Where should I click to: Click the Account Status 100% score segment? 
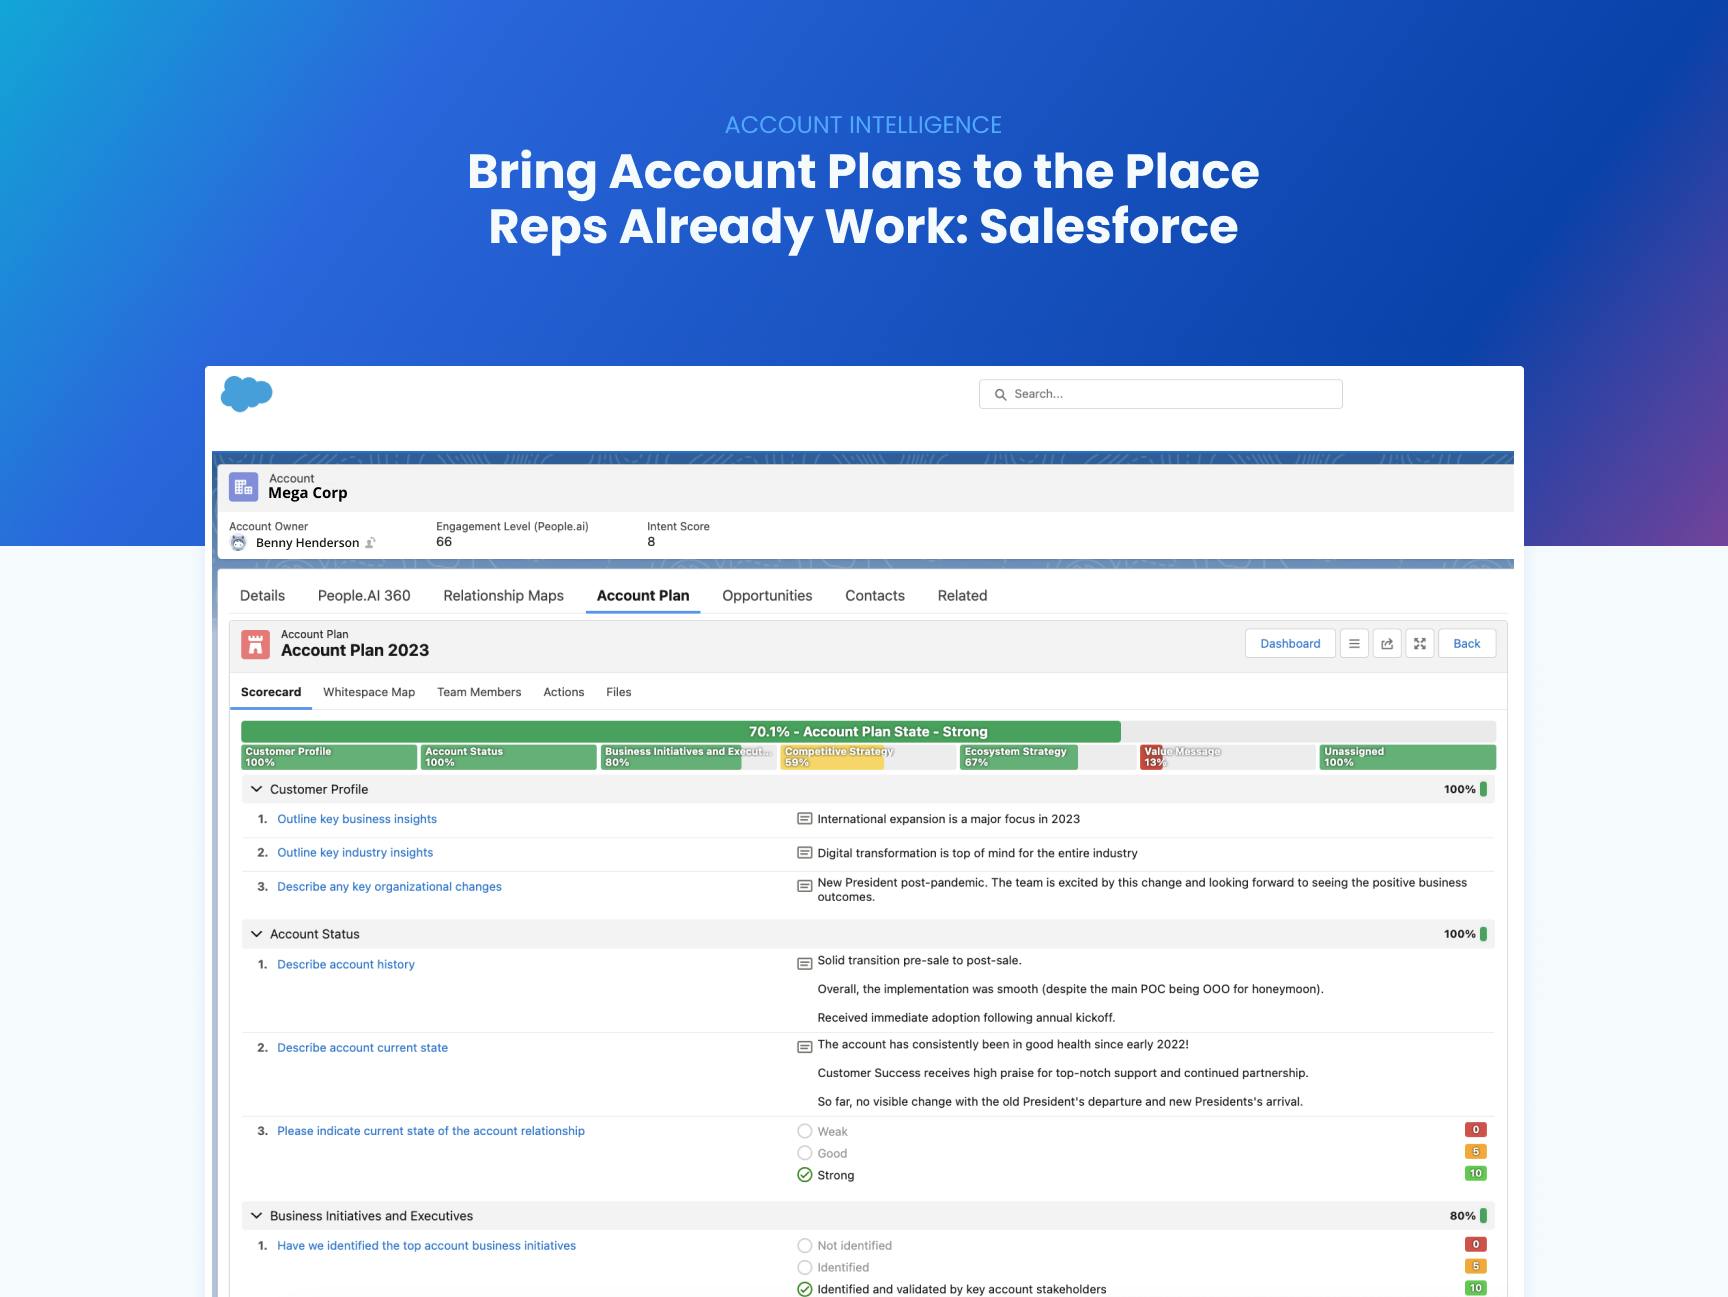point(509,757)
